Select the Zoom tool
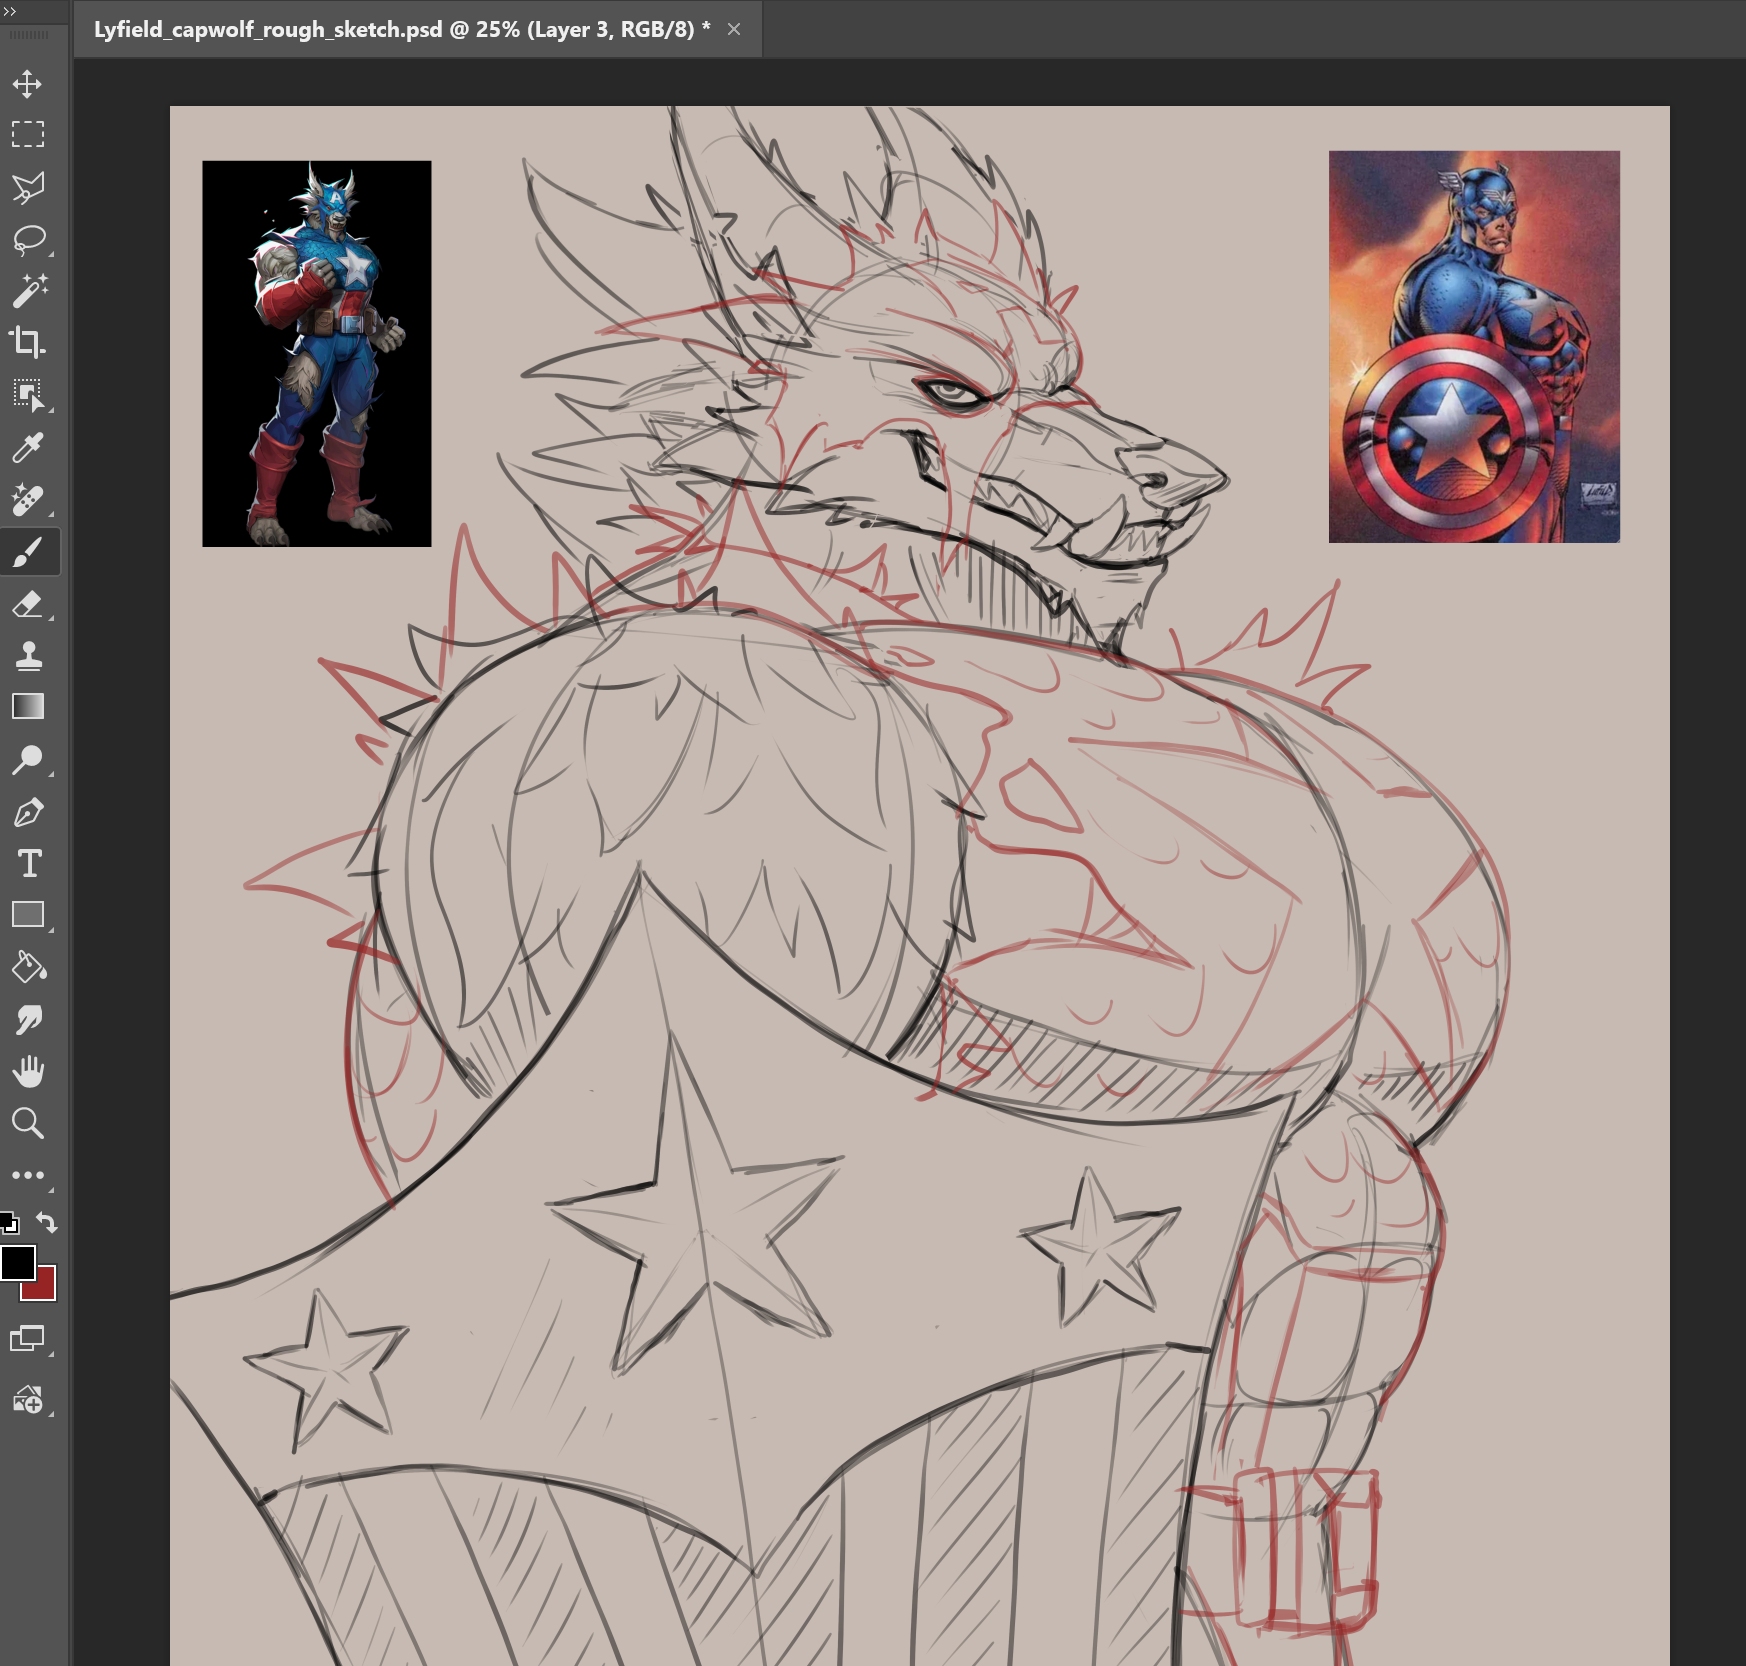 coord(28,1123)
